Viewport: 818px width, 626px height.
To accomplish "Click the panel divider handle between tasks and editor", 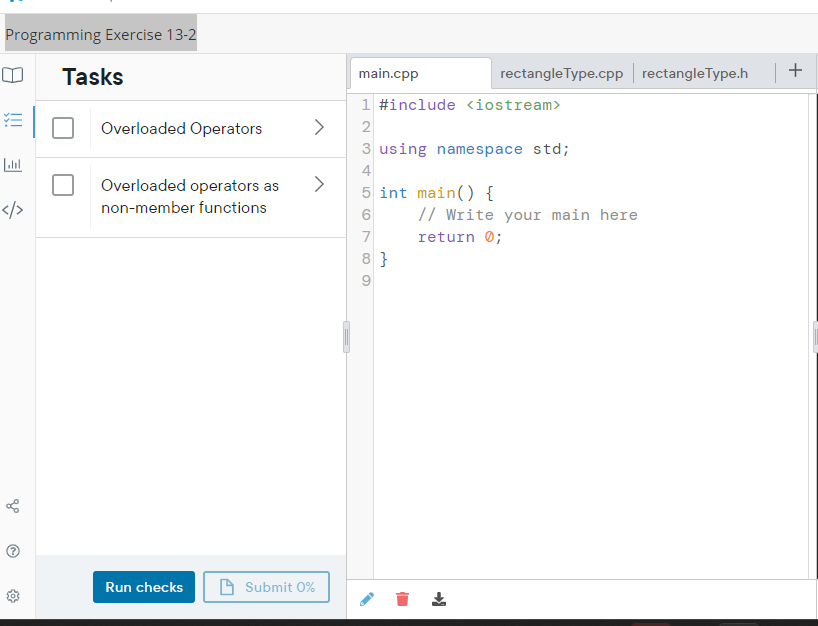I will click(x=346, y=337).
